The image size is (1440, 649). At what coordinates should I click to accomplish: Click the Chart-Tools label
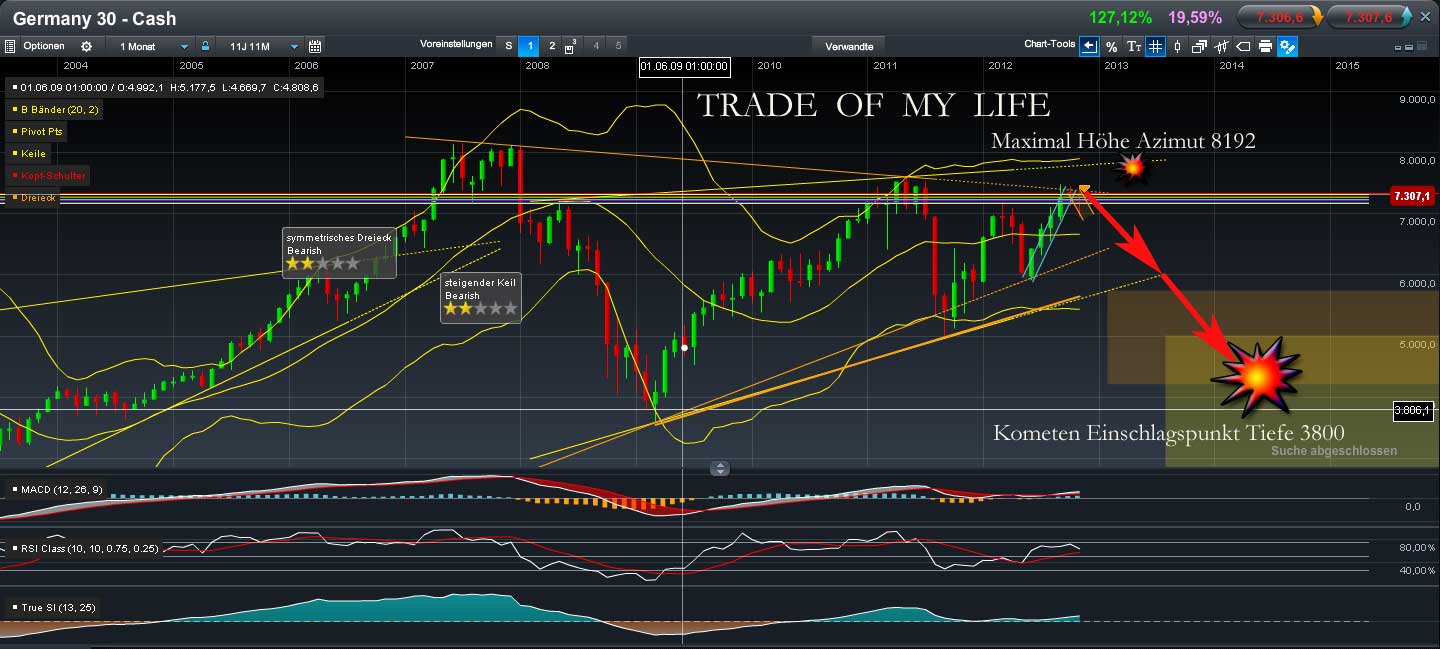coord(1050,44)
